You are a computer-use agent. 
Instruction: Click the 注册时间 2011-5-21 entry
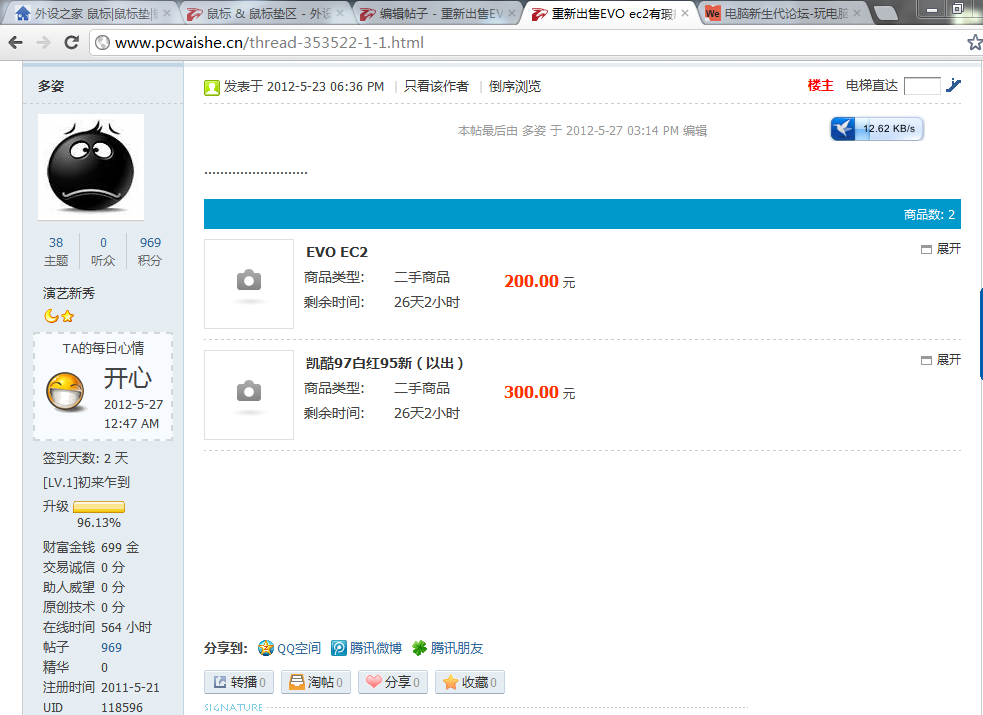pyautogui.click(x=101, y=687)
